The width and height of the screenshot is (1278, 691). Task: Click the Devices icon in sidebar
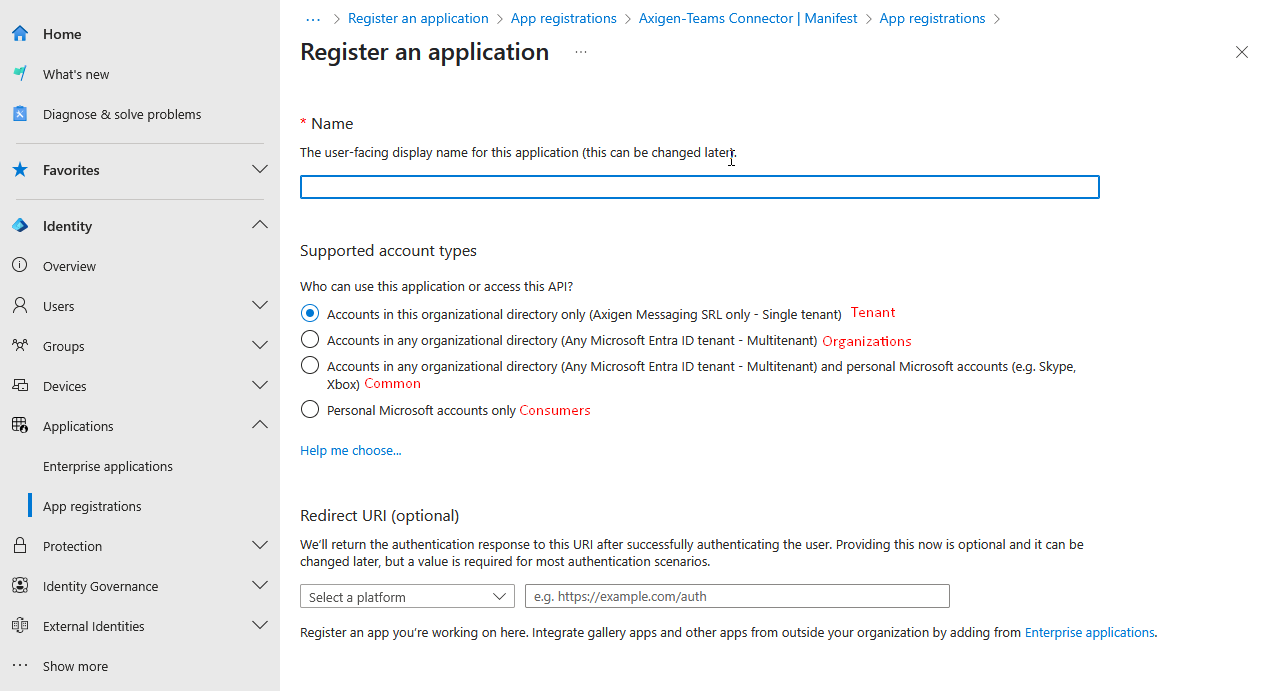coord(20,386)
